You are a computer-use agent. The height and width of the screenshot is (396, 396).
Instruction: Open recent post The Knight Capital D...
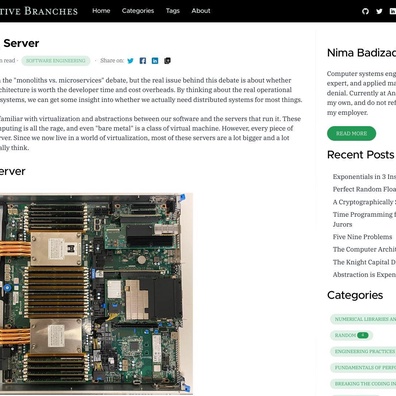(364, 262)
